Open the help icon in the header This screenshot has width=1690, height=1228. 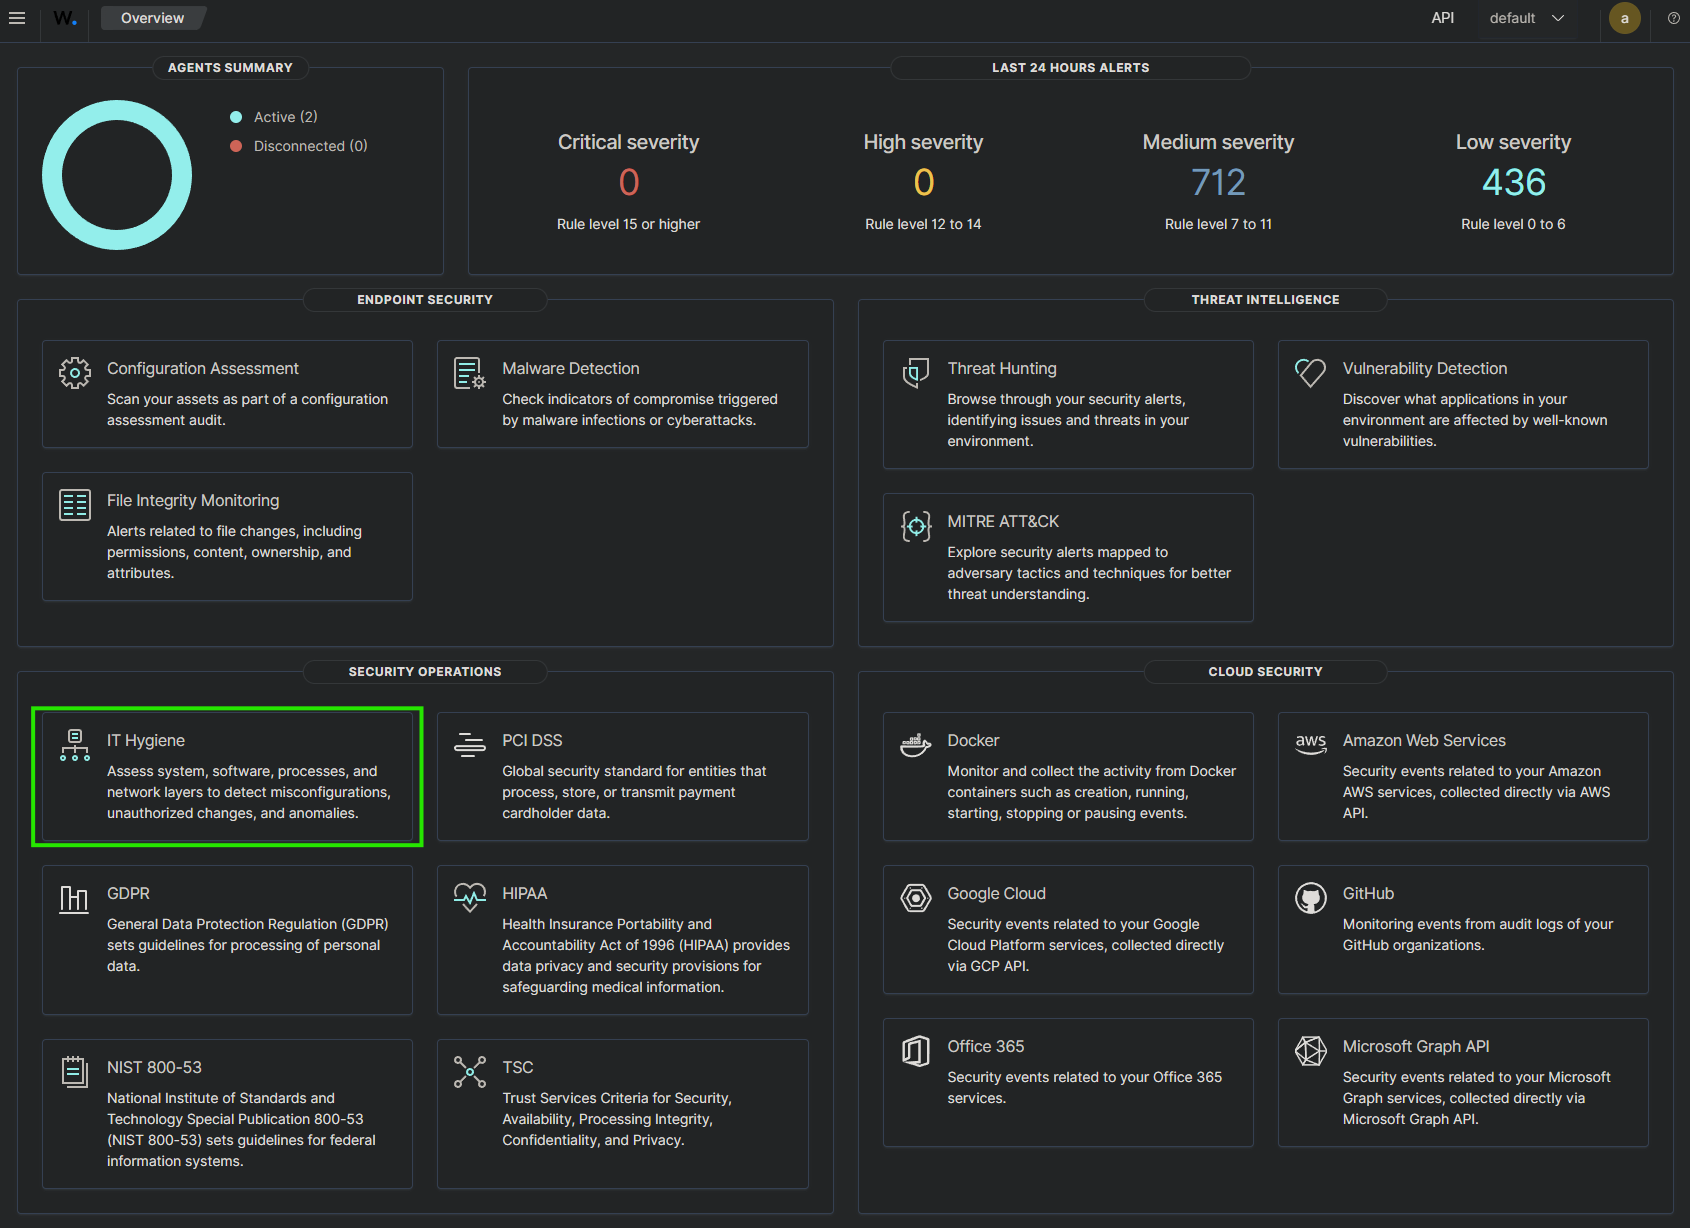pos(1673,18)
